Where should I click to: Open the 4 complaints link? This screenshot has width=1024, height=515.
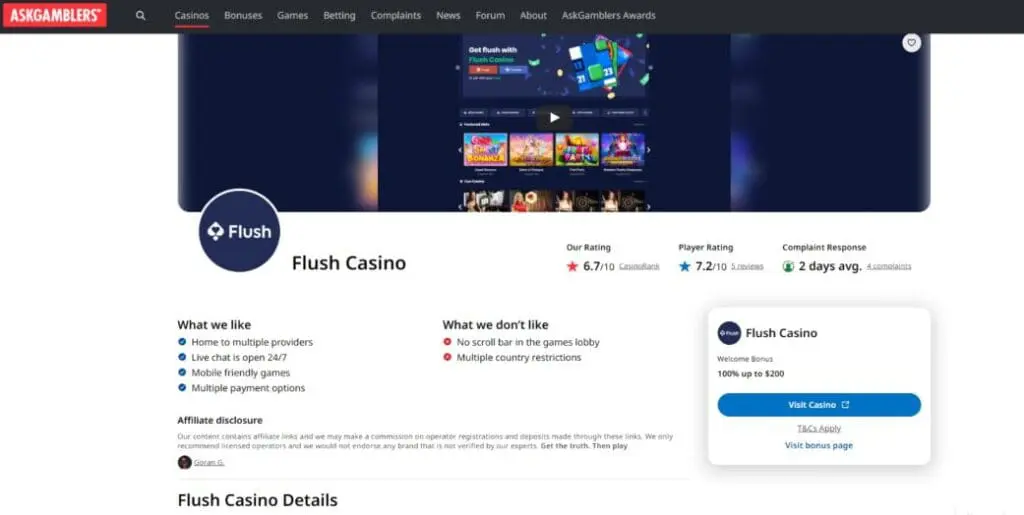pyautogui.click(x=889, y=266)
